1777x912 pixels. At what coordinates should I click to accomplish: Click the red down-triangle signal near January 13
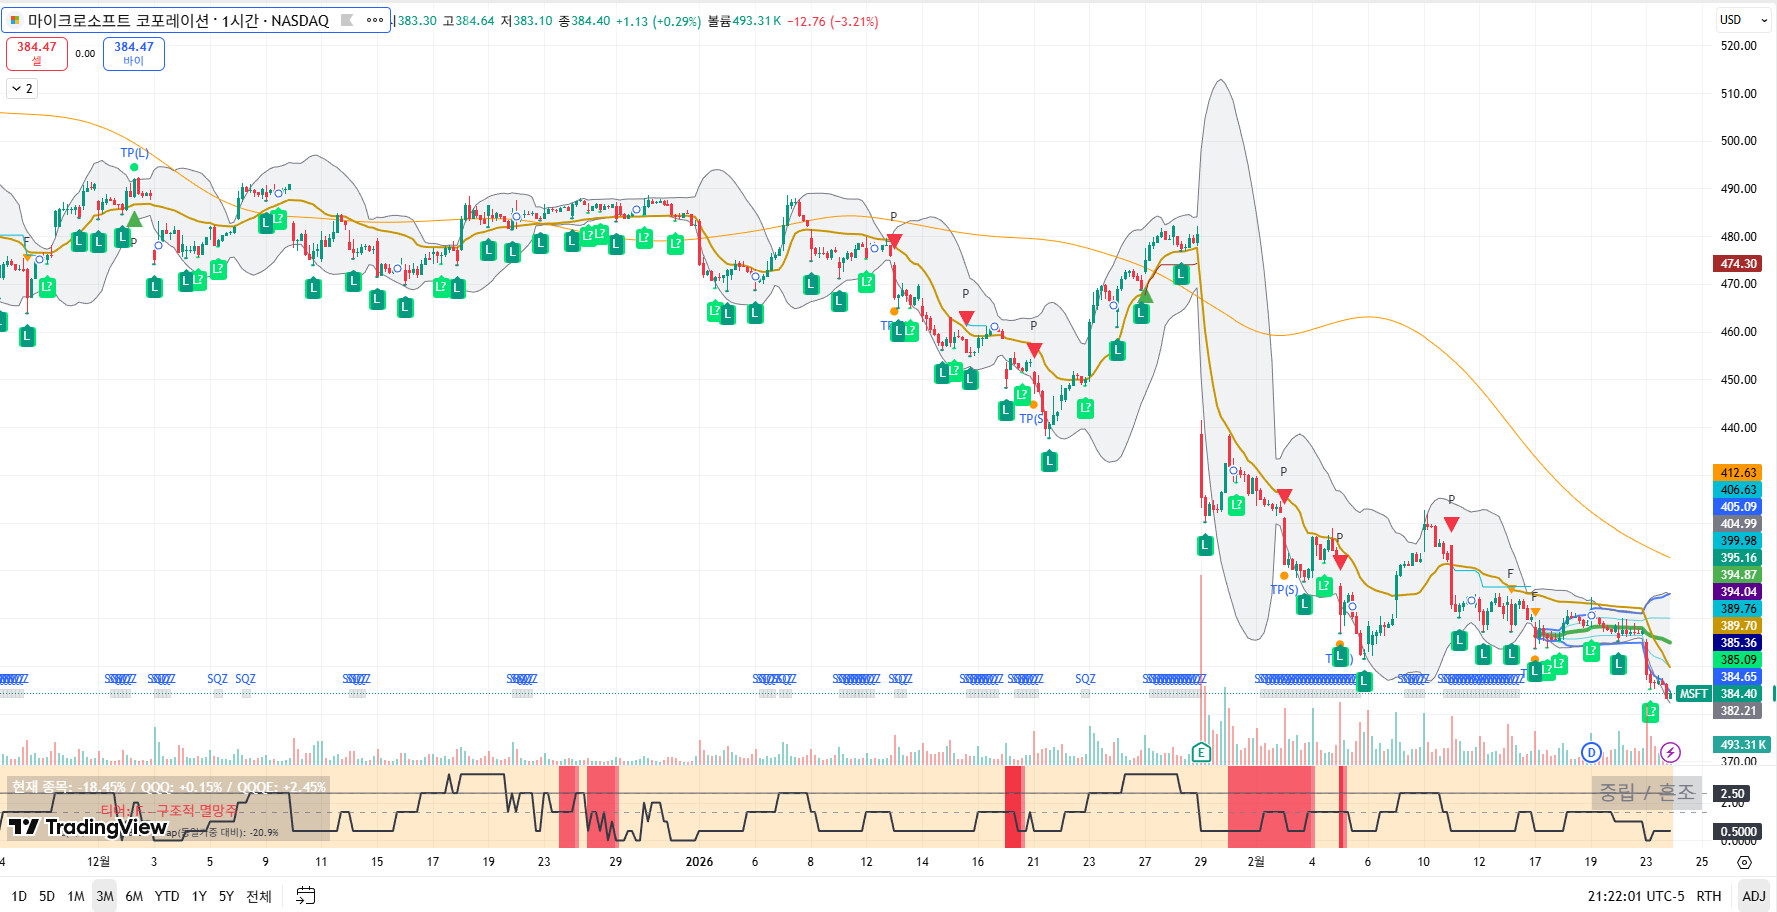(x=894, y=241)
